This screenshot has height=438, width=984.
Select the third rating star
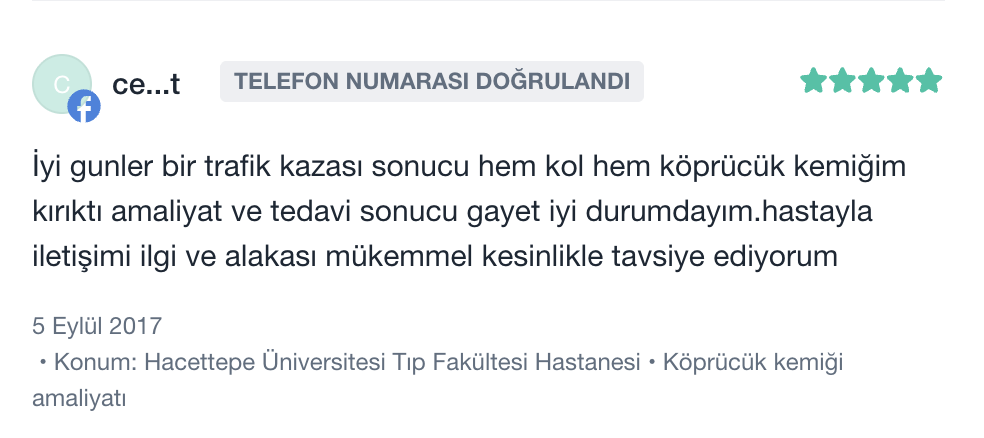coord(871,81)
